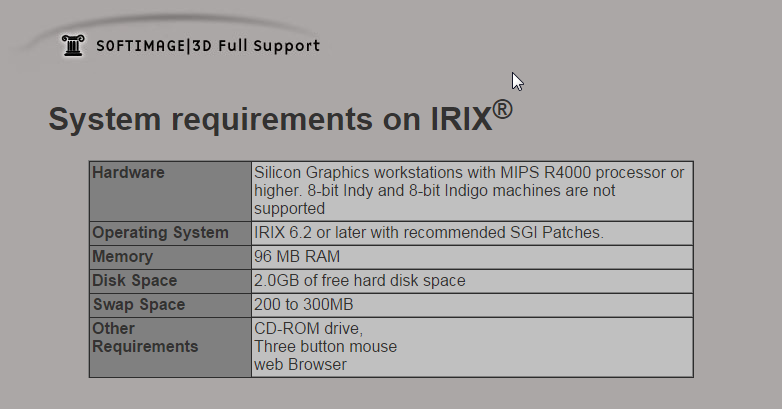Select the Hardware row label cell
The image size is (782, 409).
[128, 173]
